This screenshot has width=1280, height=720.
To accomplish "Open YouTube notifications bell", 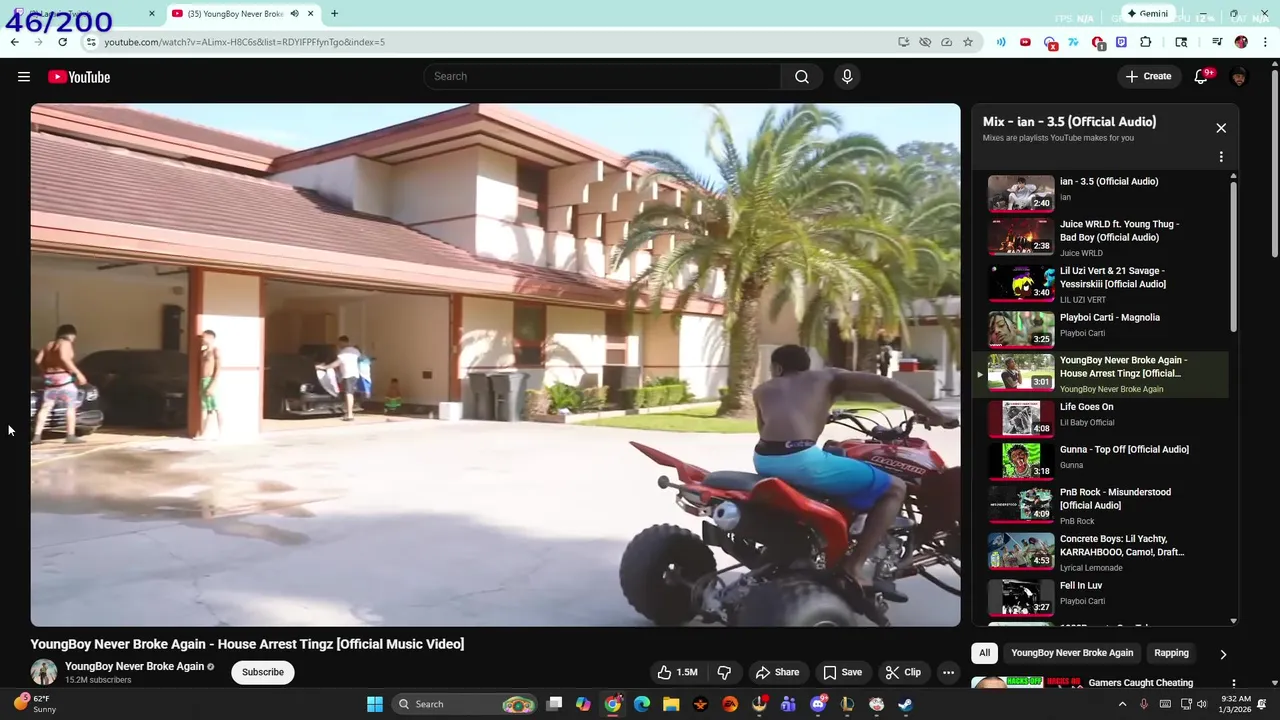I will [1202, 77].
